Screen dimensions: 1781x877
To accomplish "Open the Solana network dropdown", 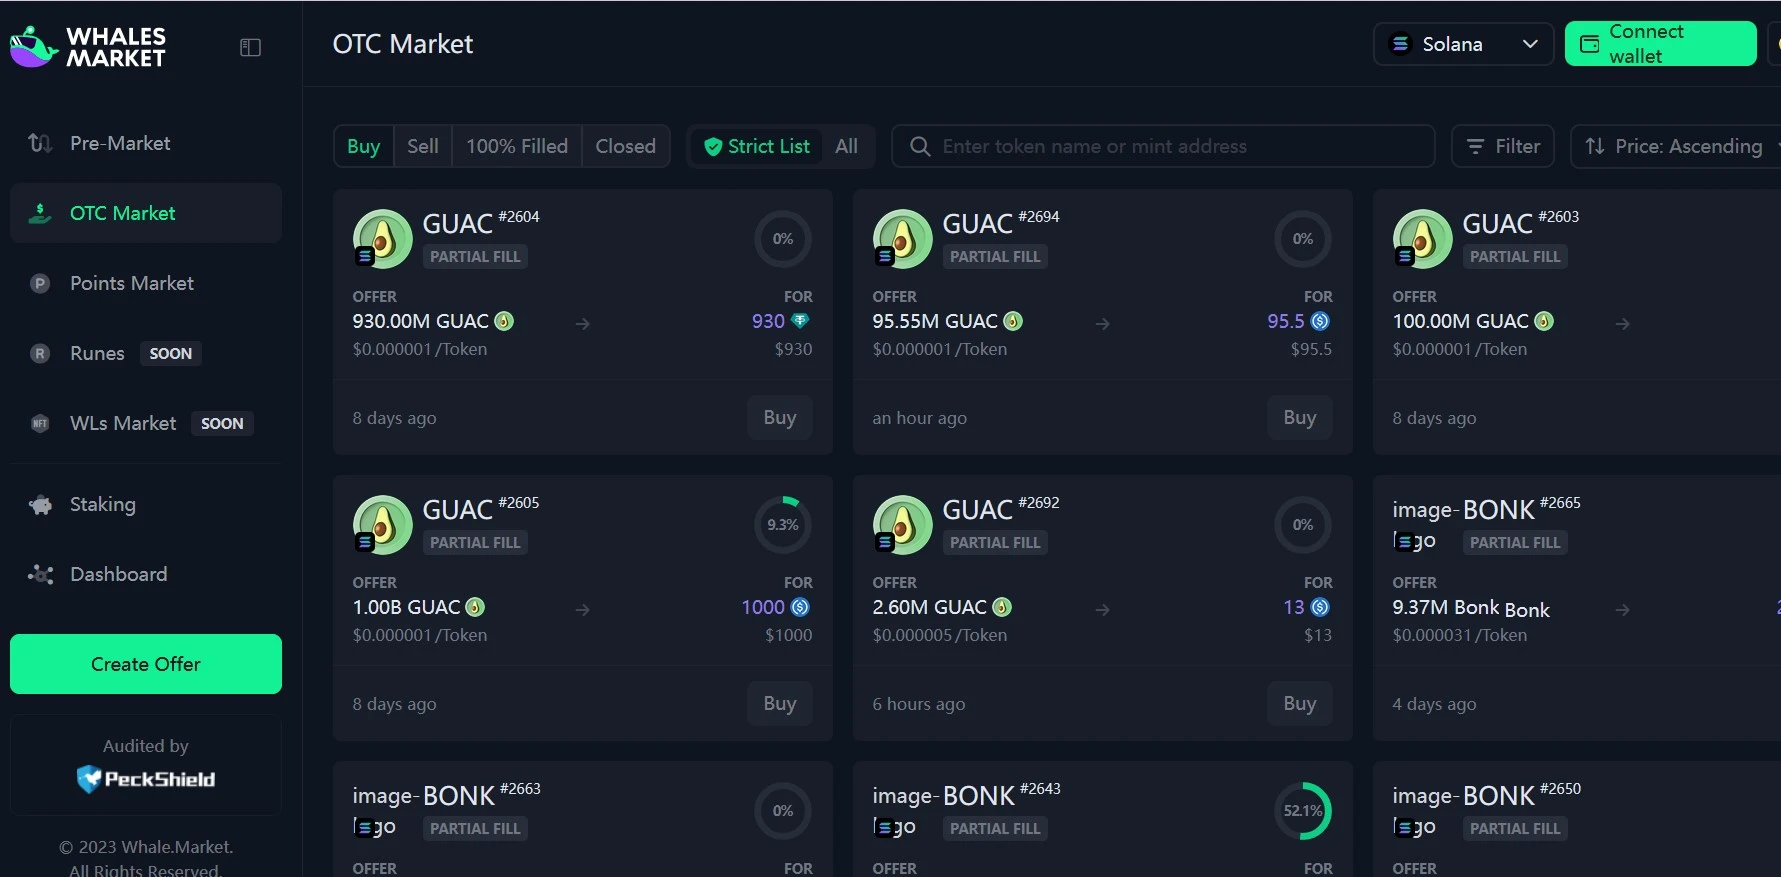I will [1463, 44].
